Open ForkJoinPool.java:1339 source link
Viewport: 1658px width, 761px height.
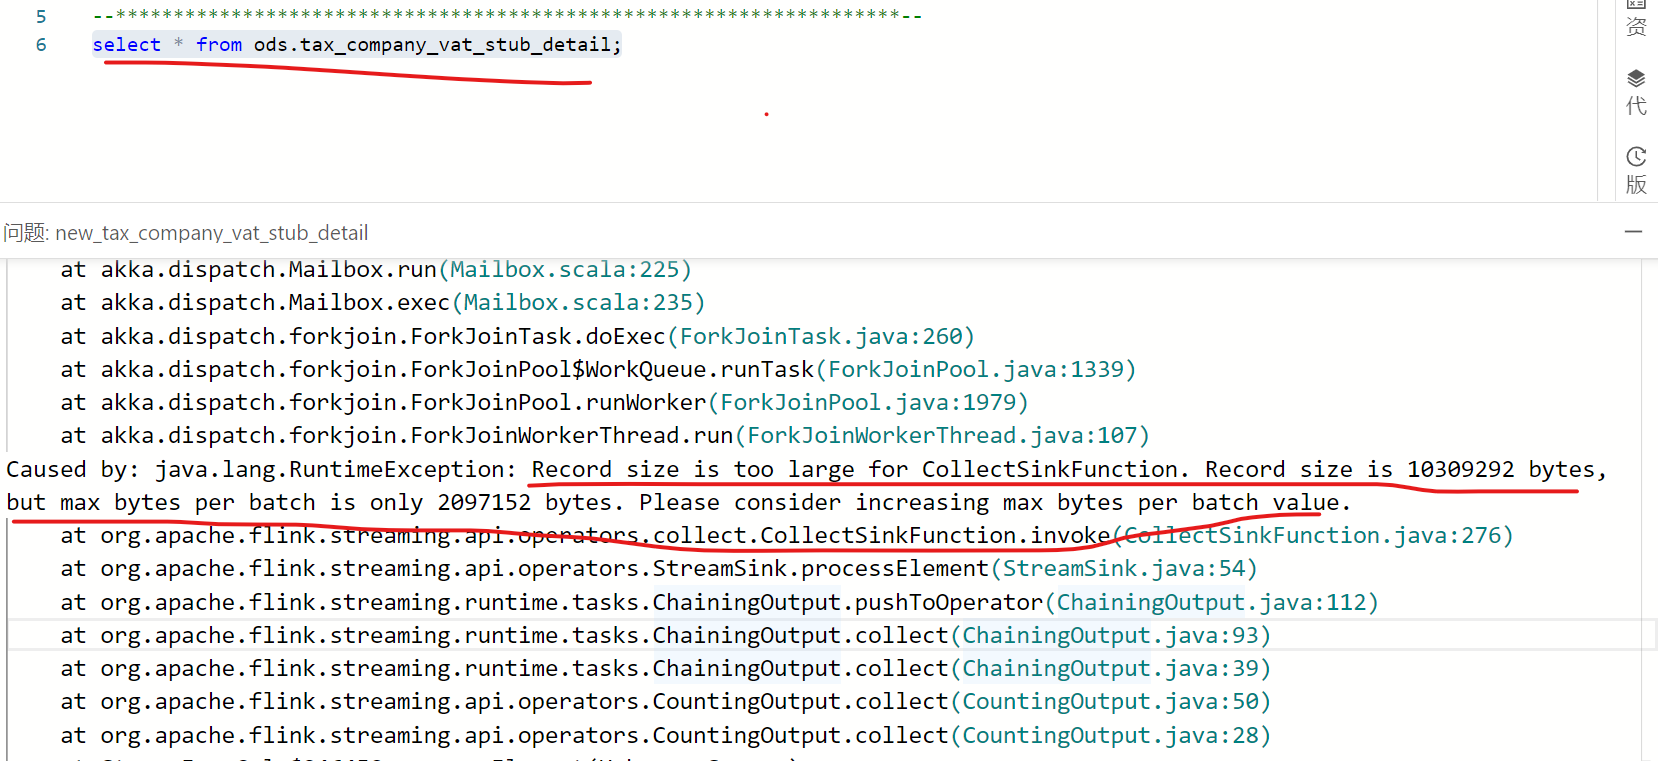pos(976,370)
